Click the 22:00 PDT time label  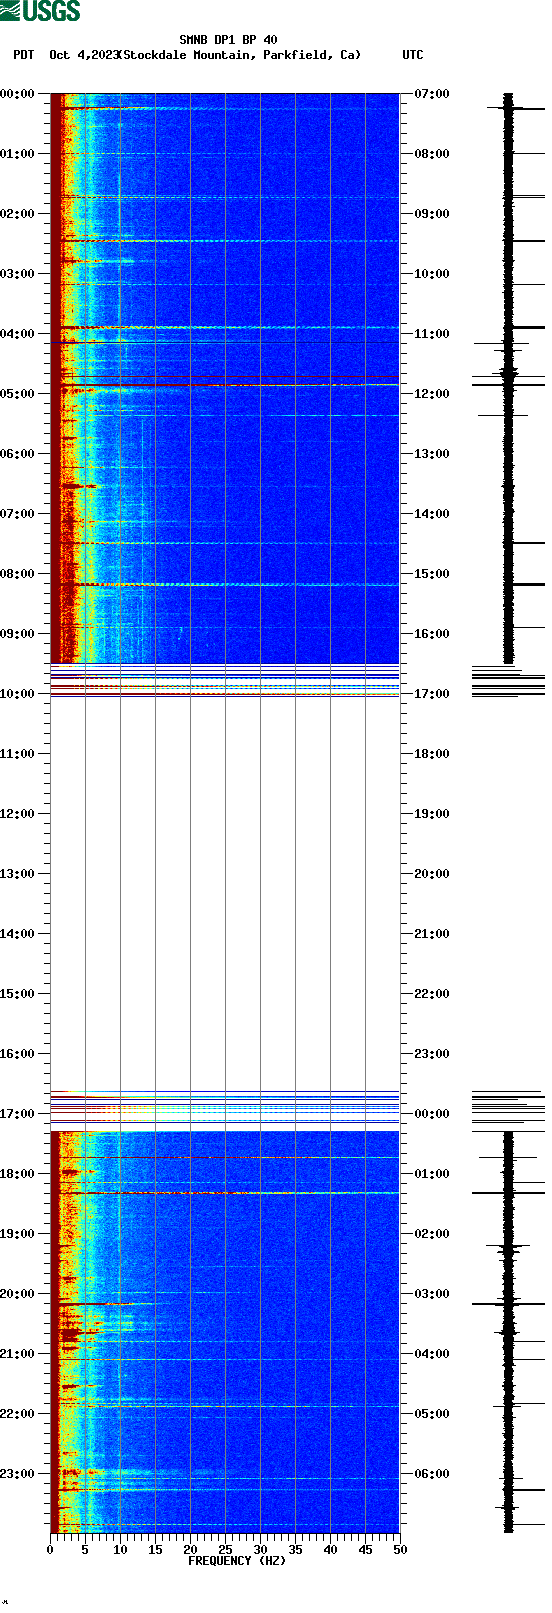(17, 1414)
